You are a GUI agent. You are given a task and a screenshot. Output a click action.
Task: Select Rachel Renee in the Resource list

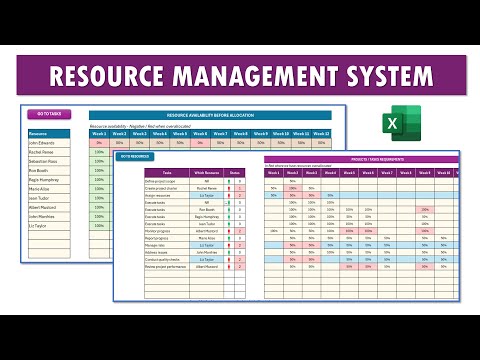[x=49, y=152]
